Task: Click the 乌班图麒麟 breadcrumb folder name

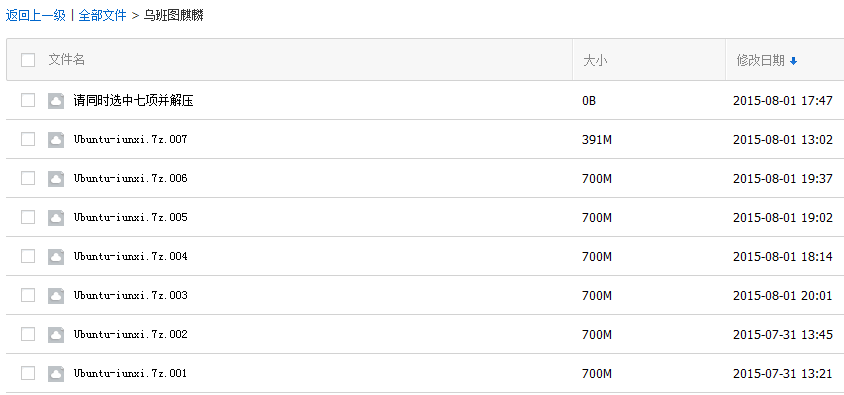Action: click(x=173, y=16)
